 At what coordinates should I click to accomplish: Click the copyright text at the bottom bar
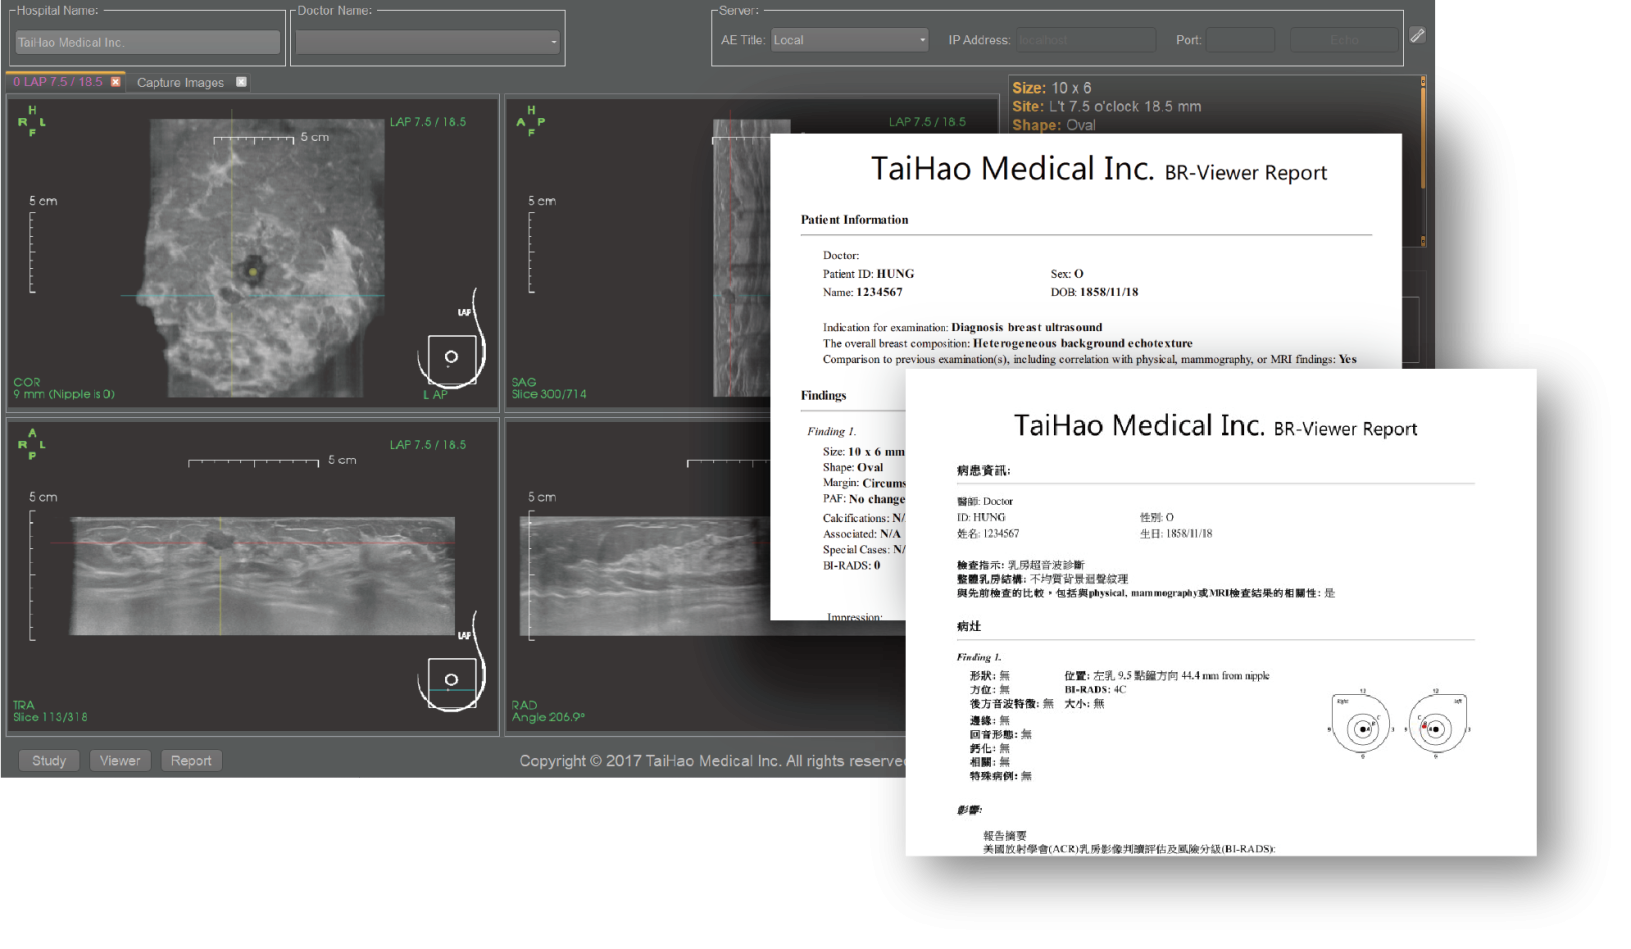tap(712, 761)
